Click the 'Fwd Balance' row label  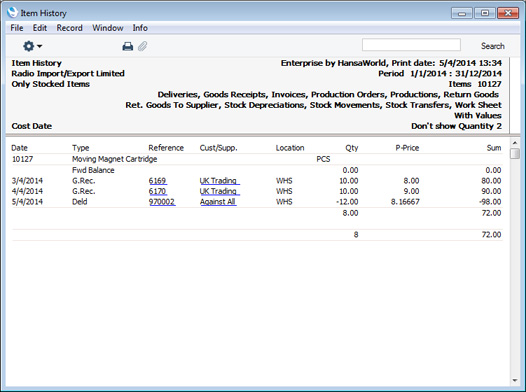93,170
